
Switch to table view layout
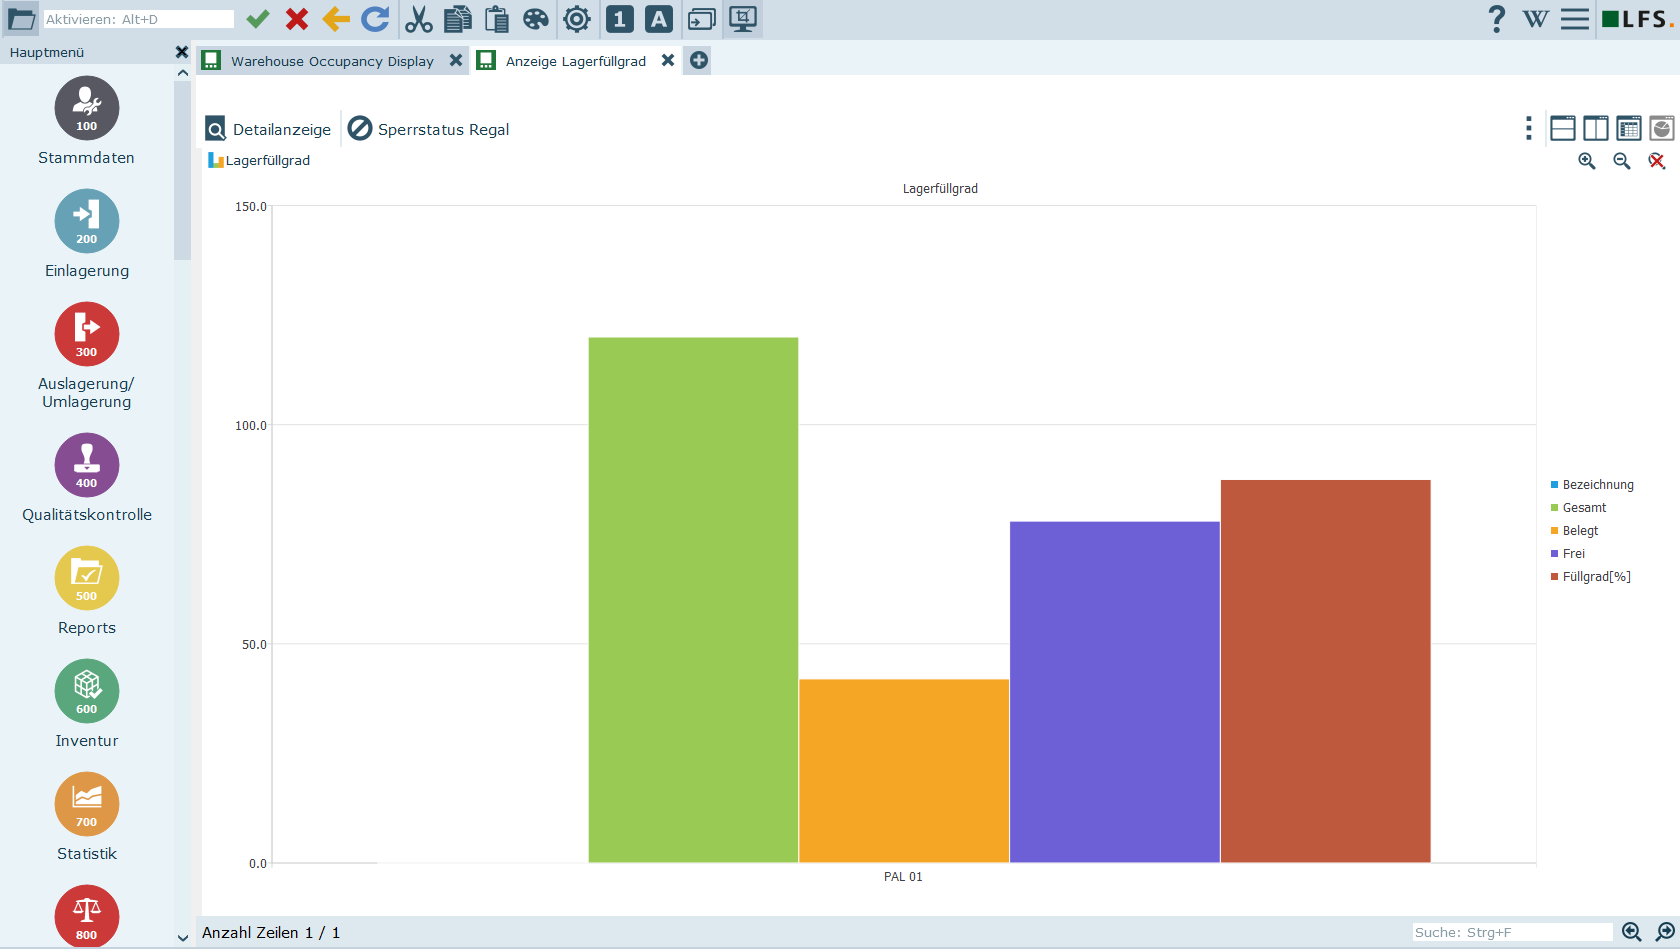(1629, 128)
